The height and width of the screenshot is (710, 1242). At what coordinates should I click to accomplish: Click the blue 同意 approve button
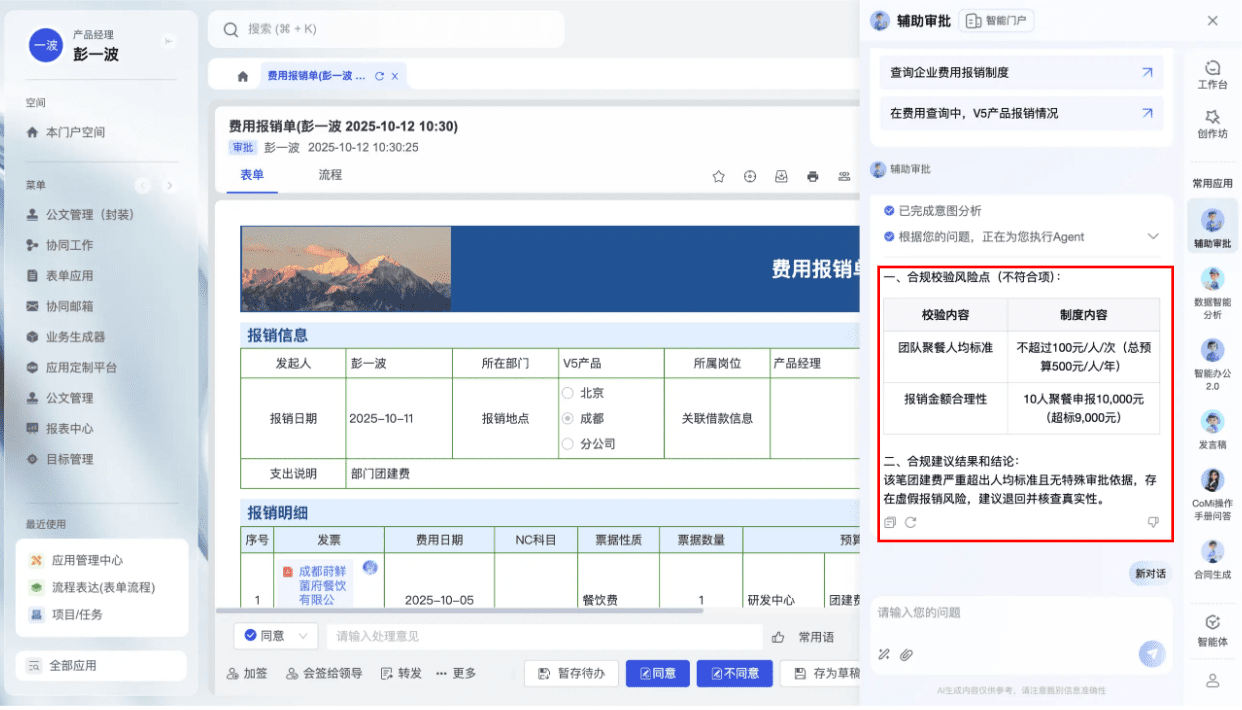point(658,674)
